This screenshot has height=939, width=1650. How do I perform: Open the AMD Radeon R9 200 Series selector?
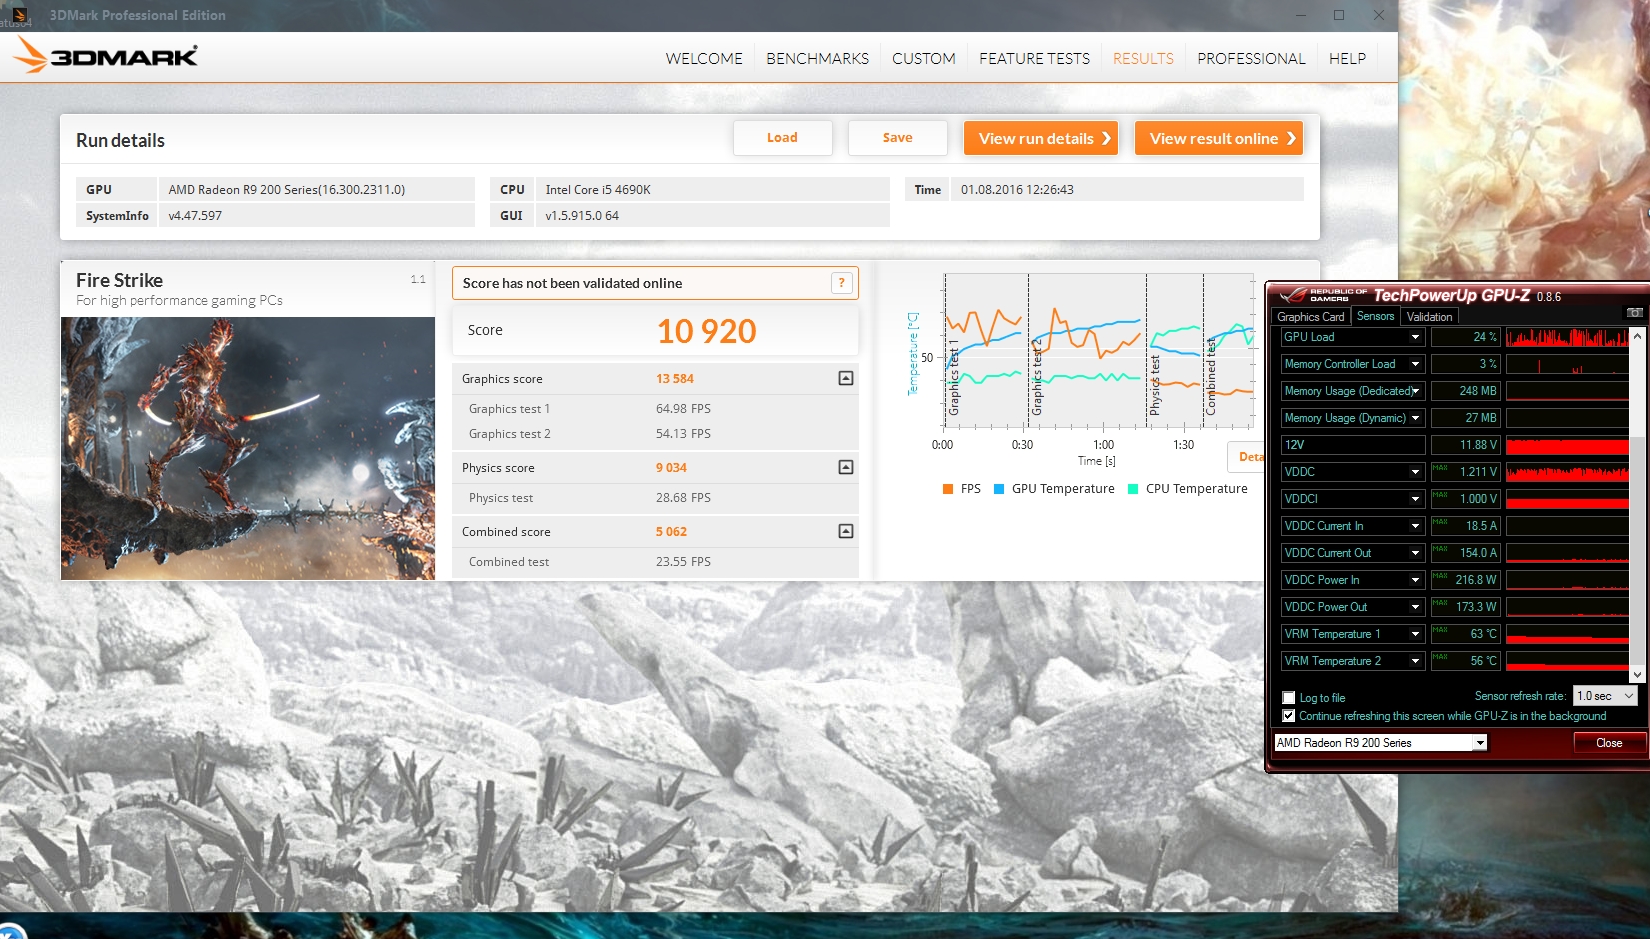coord(1380,743)
